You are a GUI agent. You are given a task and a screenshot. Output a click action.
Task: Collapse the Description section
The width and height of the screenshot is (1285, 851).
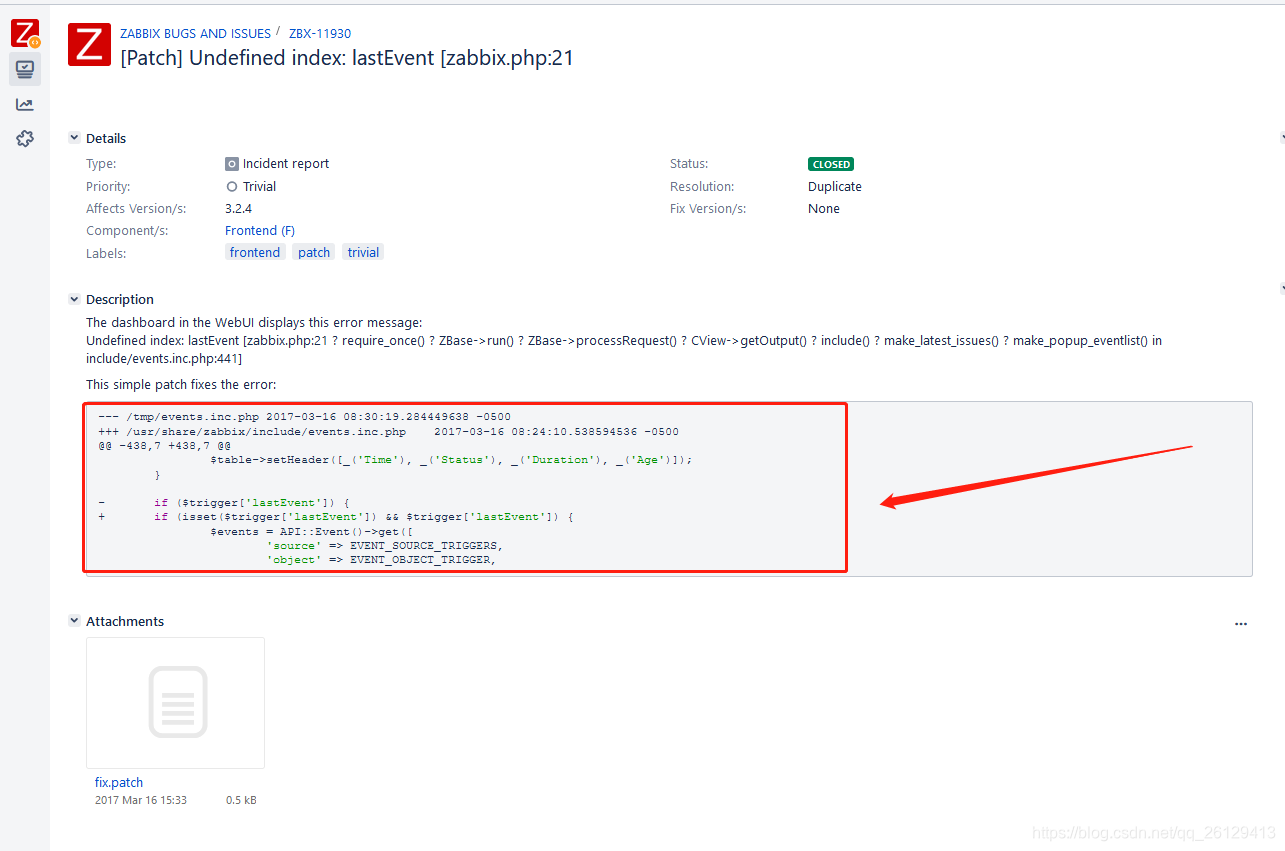click(x=74, y=299)
